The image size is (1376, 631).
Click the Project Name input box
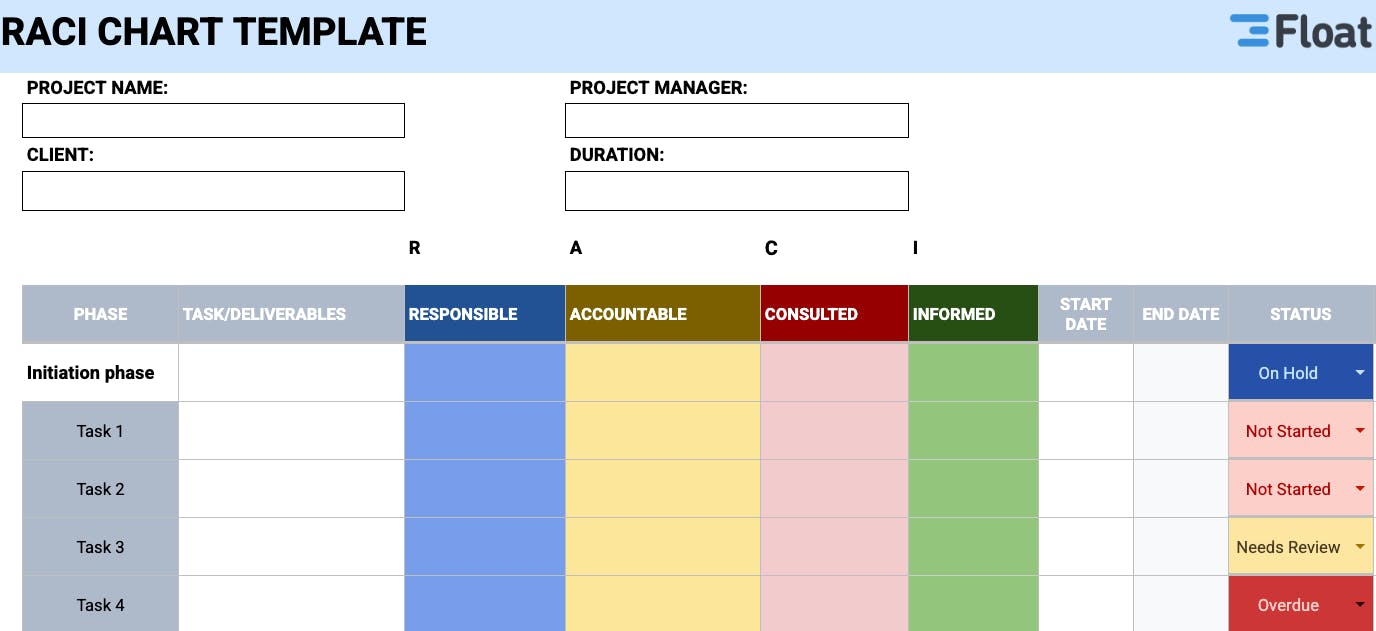213,120
